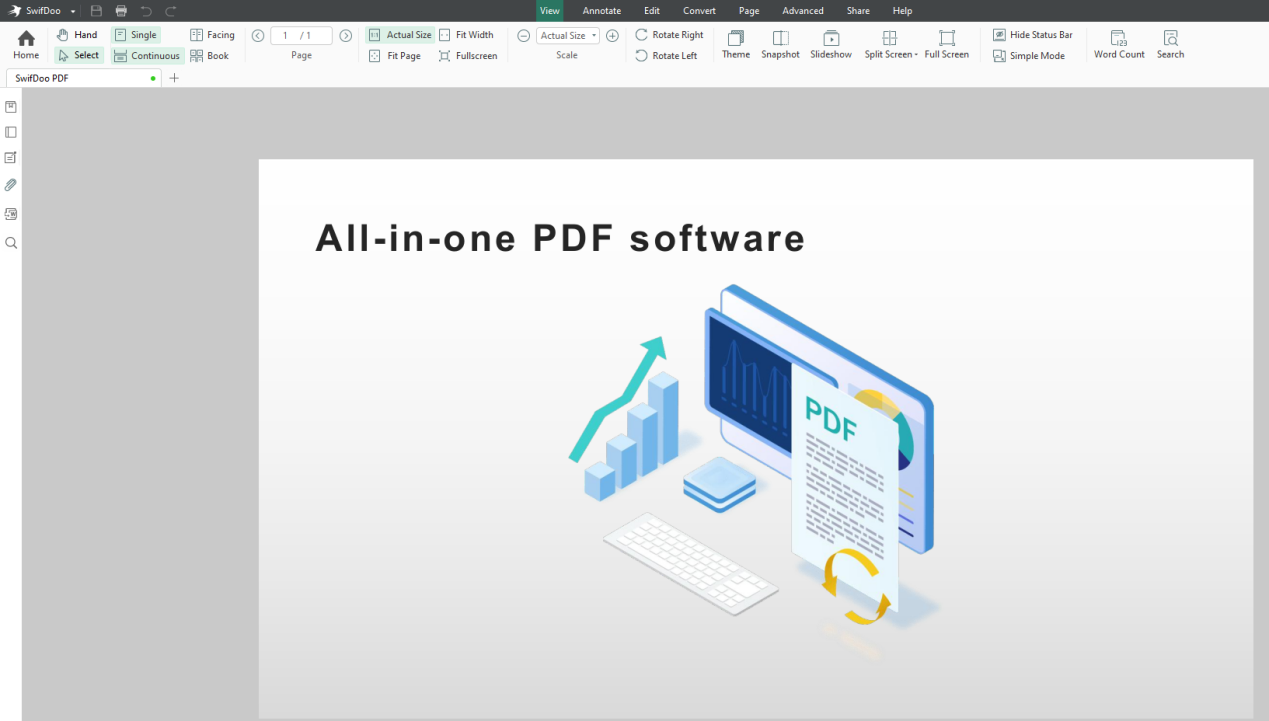
Task: Open the Search tool in the ribbon
Action: click(x=1170, y=44)
